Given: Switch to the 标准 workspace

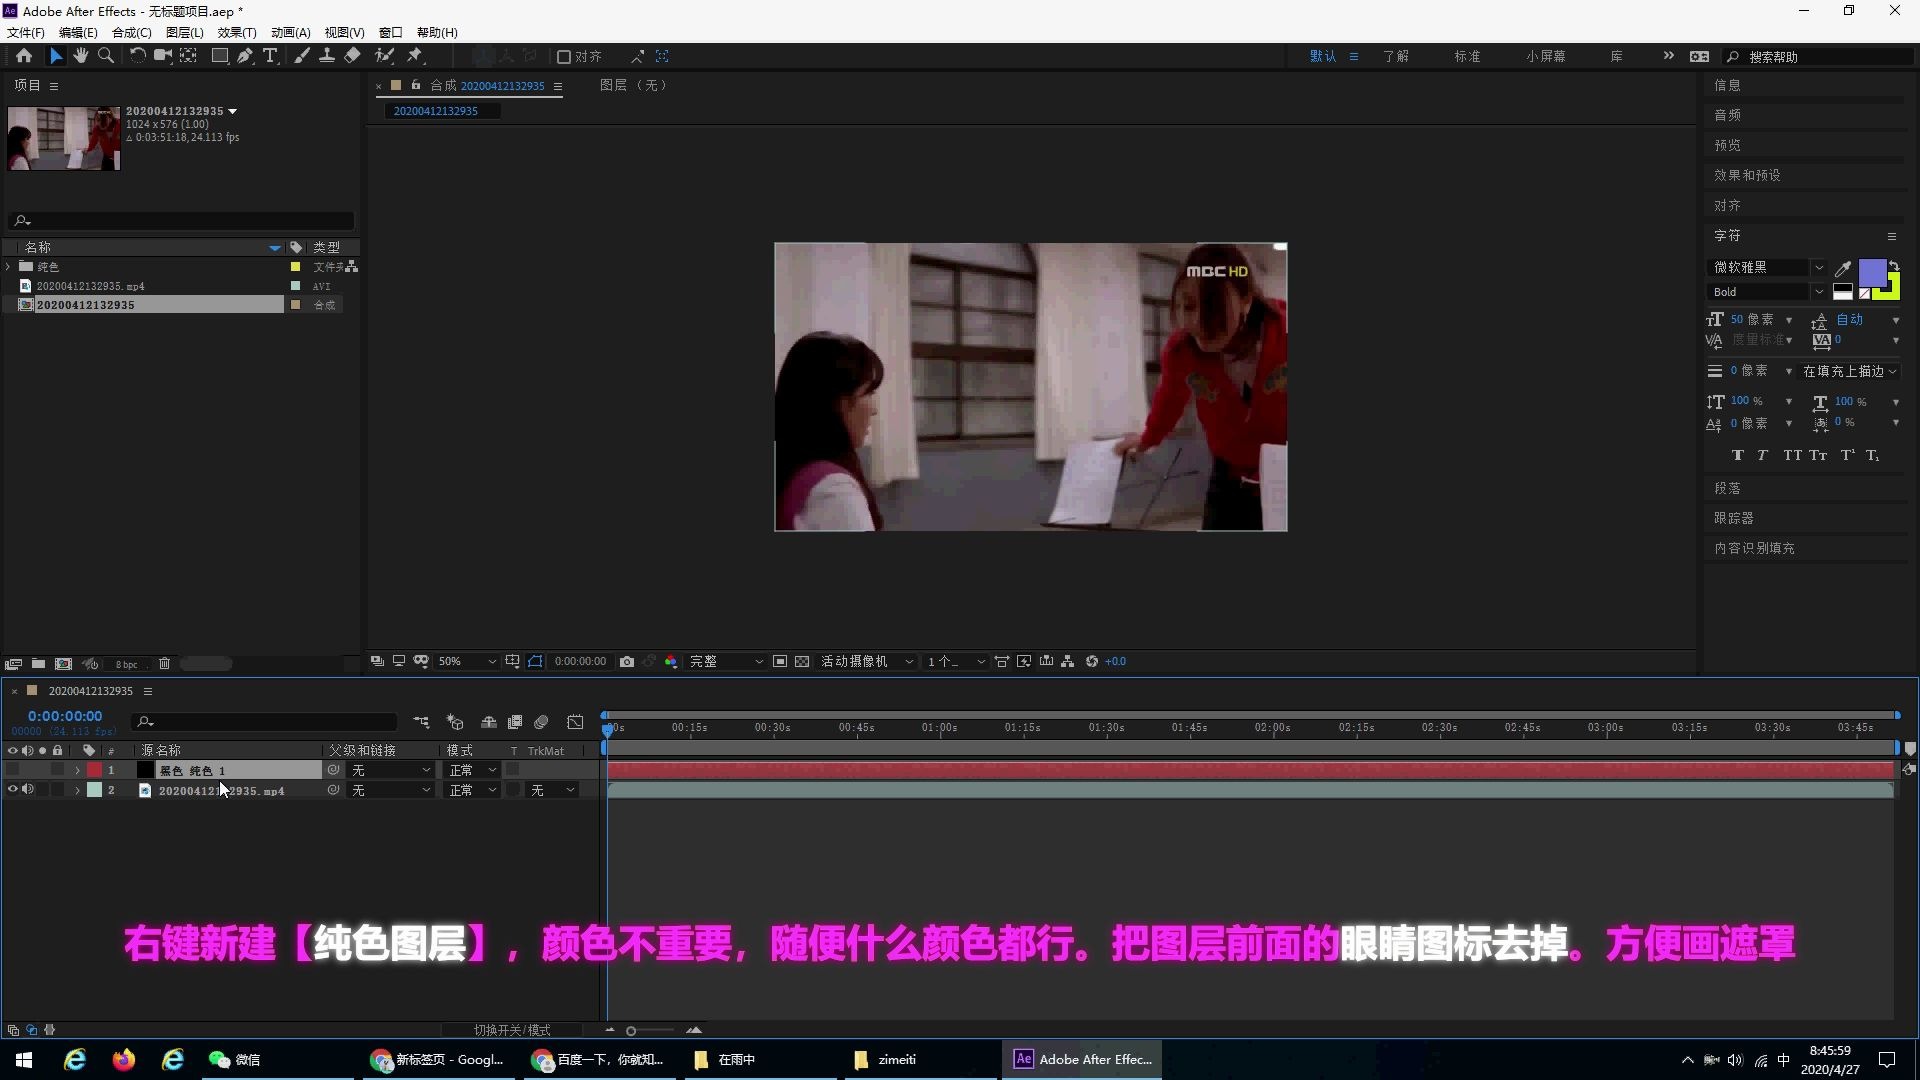Looking at the screenshot, I should [x=1467, y=56].
